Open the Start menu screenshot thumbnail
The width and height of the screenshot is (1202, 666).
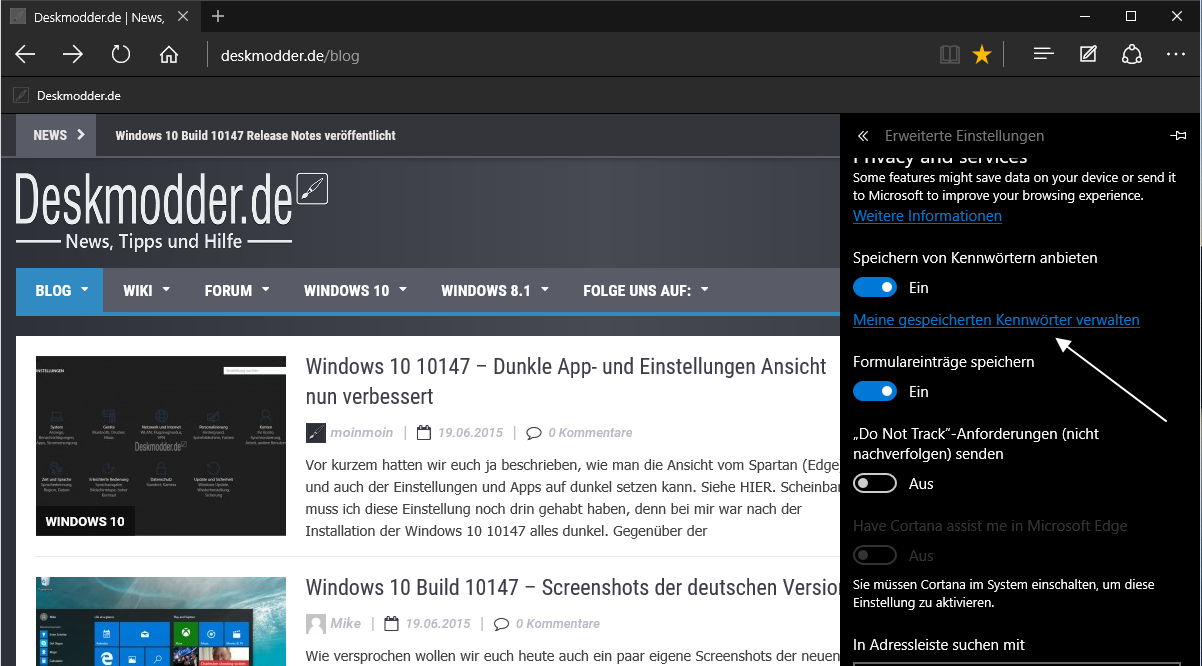tap(161, 621)
